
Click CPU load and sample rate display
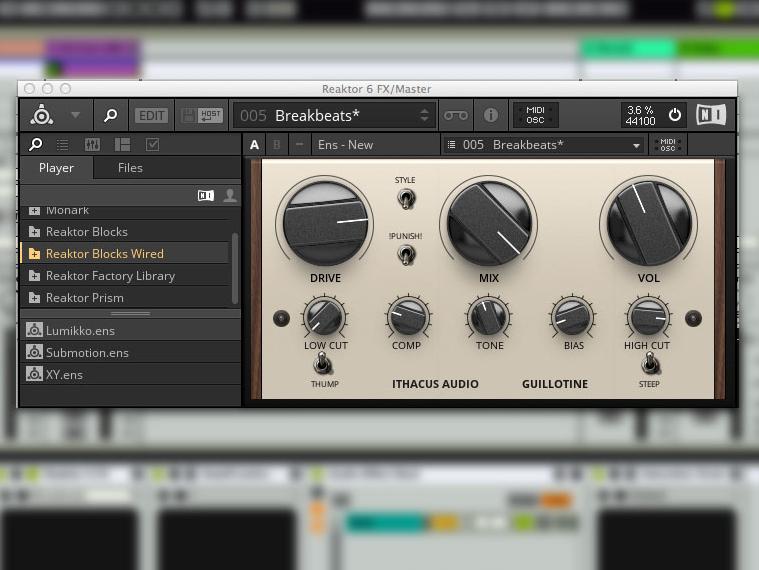tap(641, 115)
